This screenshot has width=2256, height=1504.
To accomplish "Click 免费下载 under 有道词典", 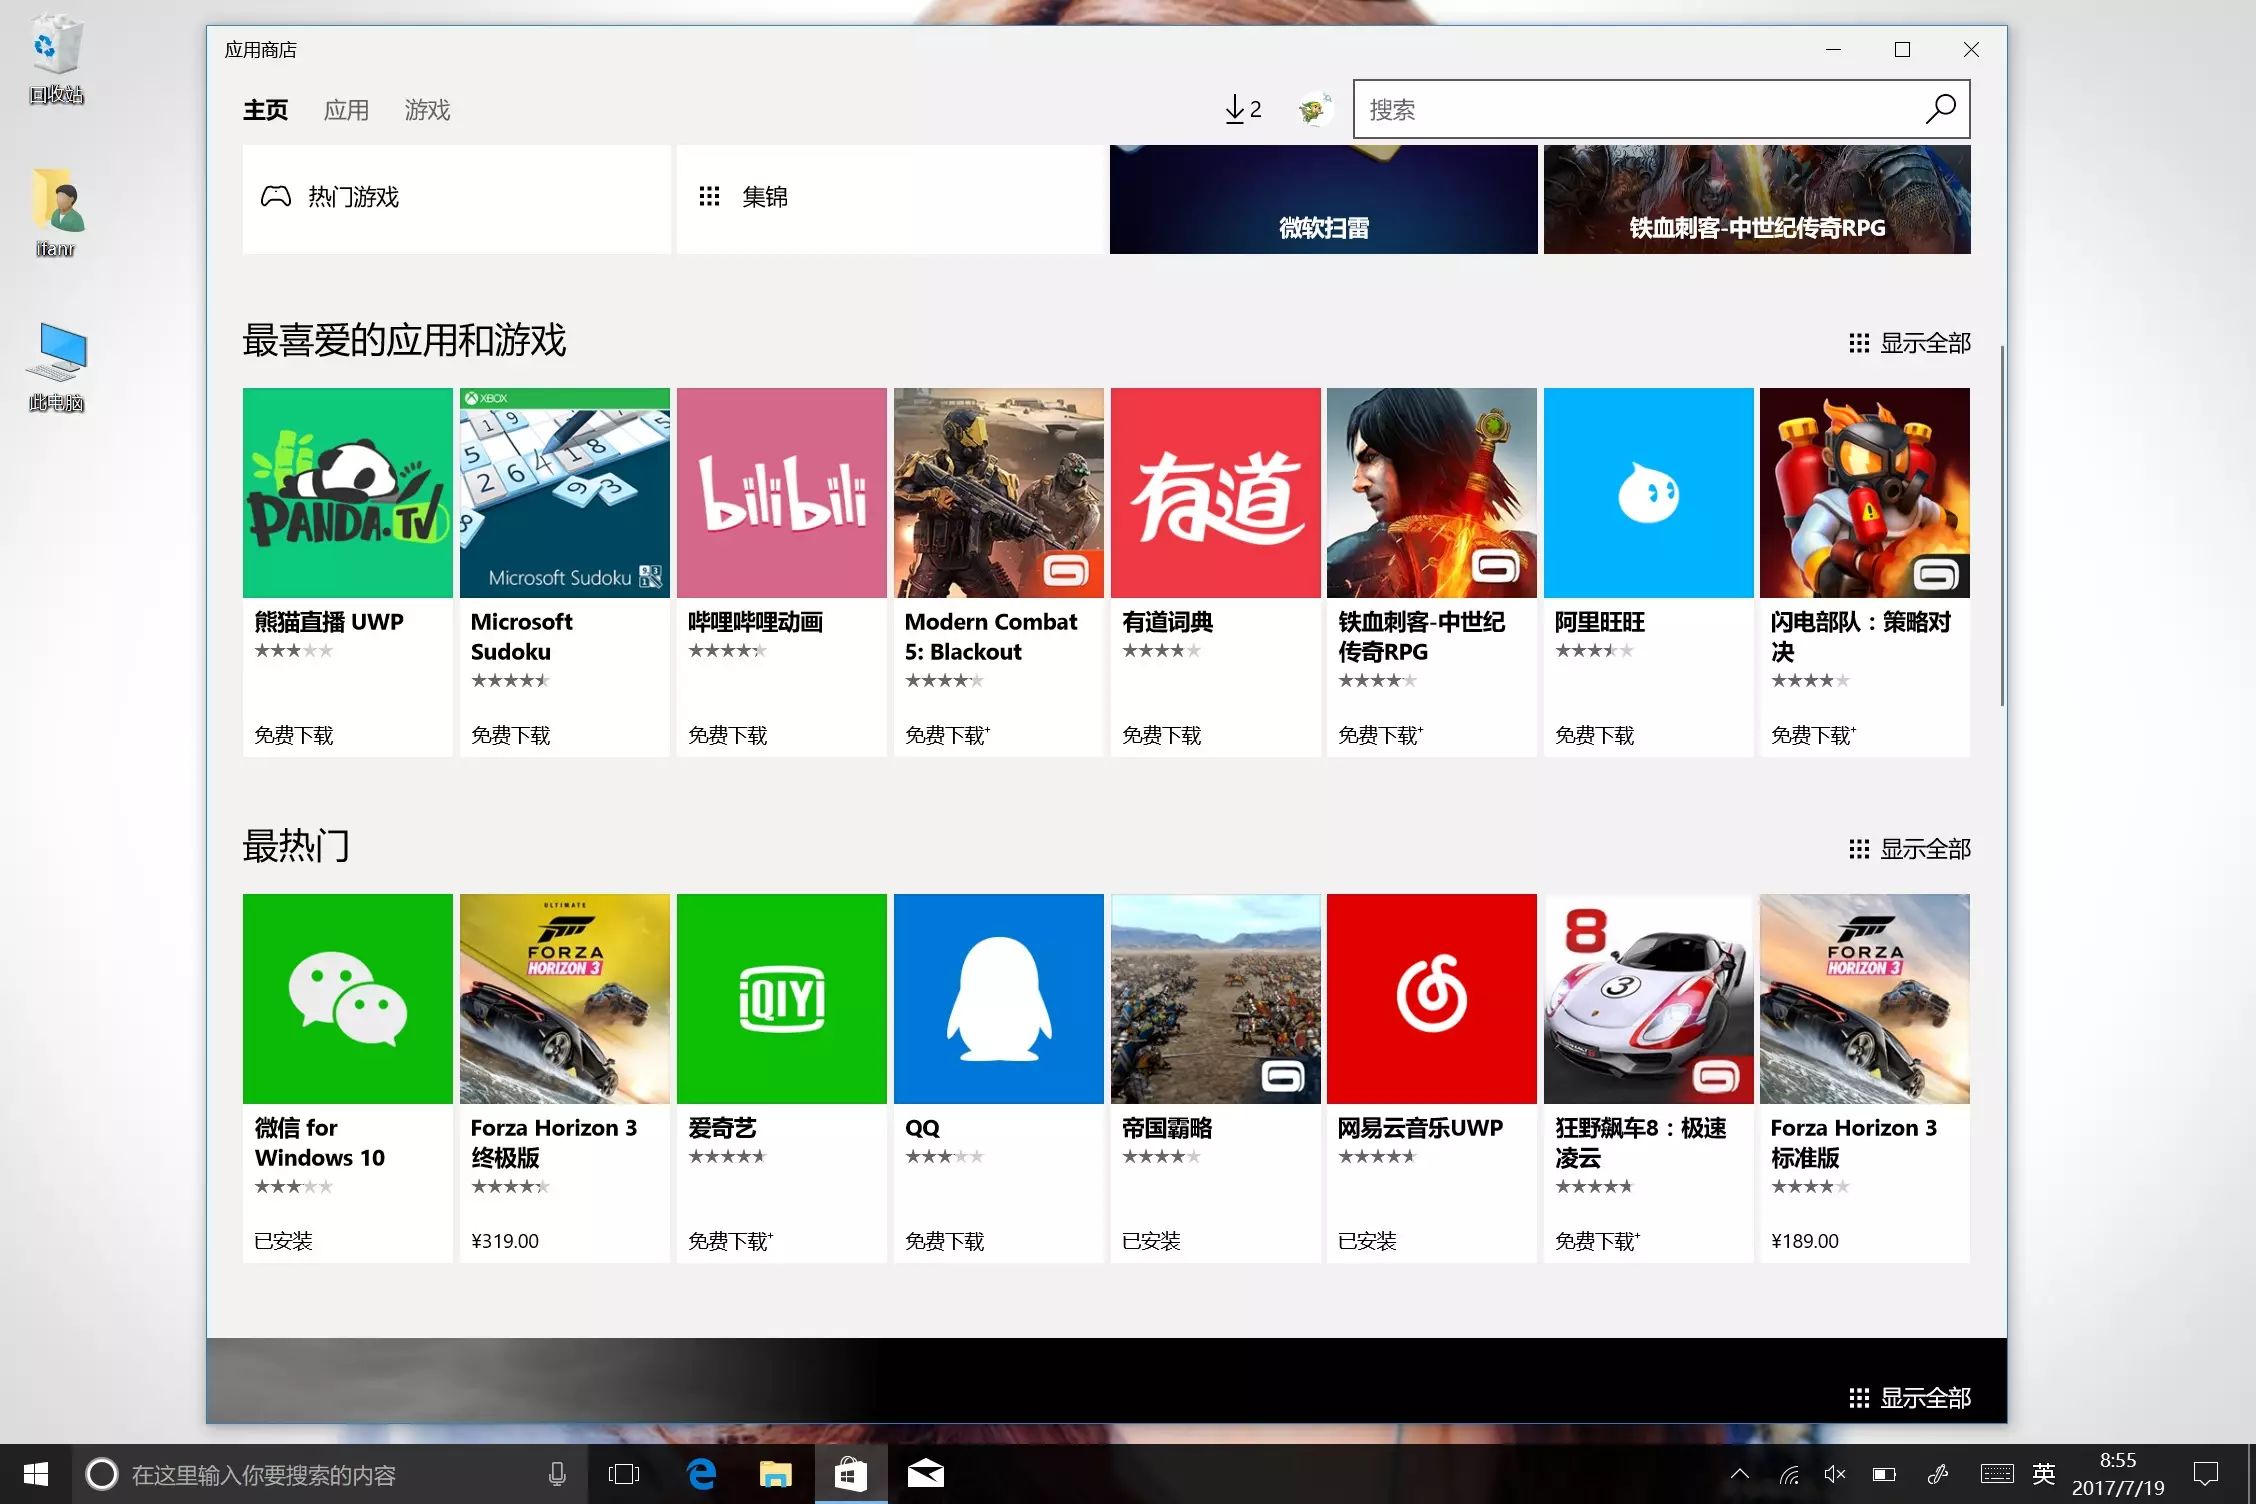I will (1161, 735).
